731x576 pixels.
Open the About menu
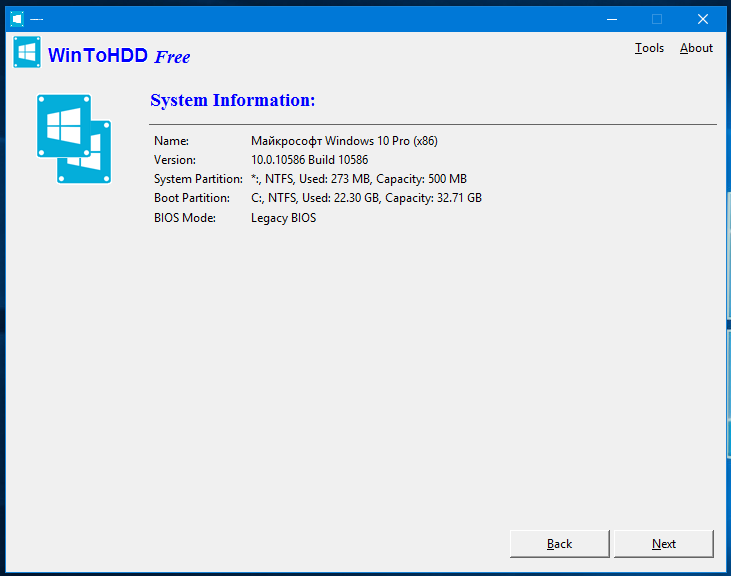(696, 48)
